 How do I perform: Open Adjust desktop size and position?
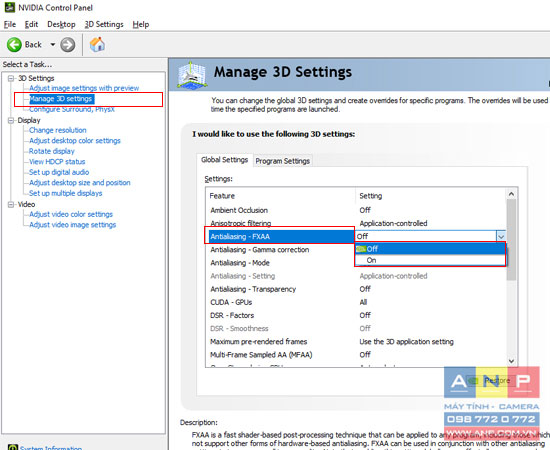pyautogui.click(x=80, y=183)
